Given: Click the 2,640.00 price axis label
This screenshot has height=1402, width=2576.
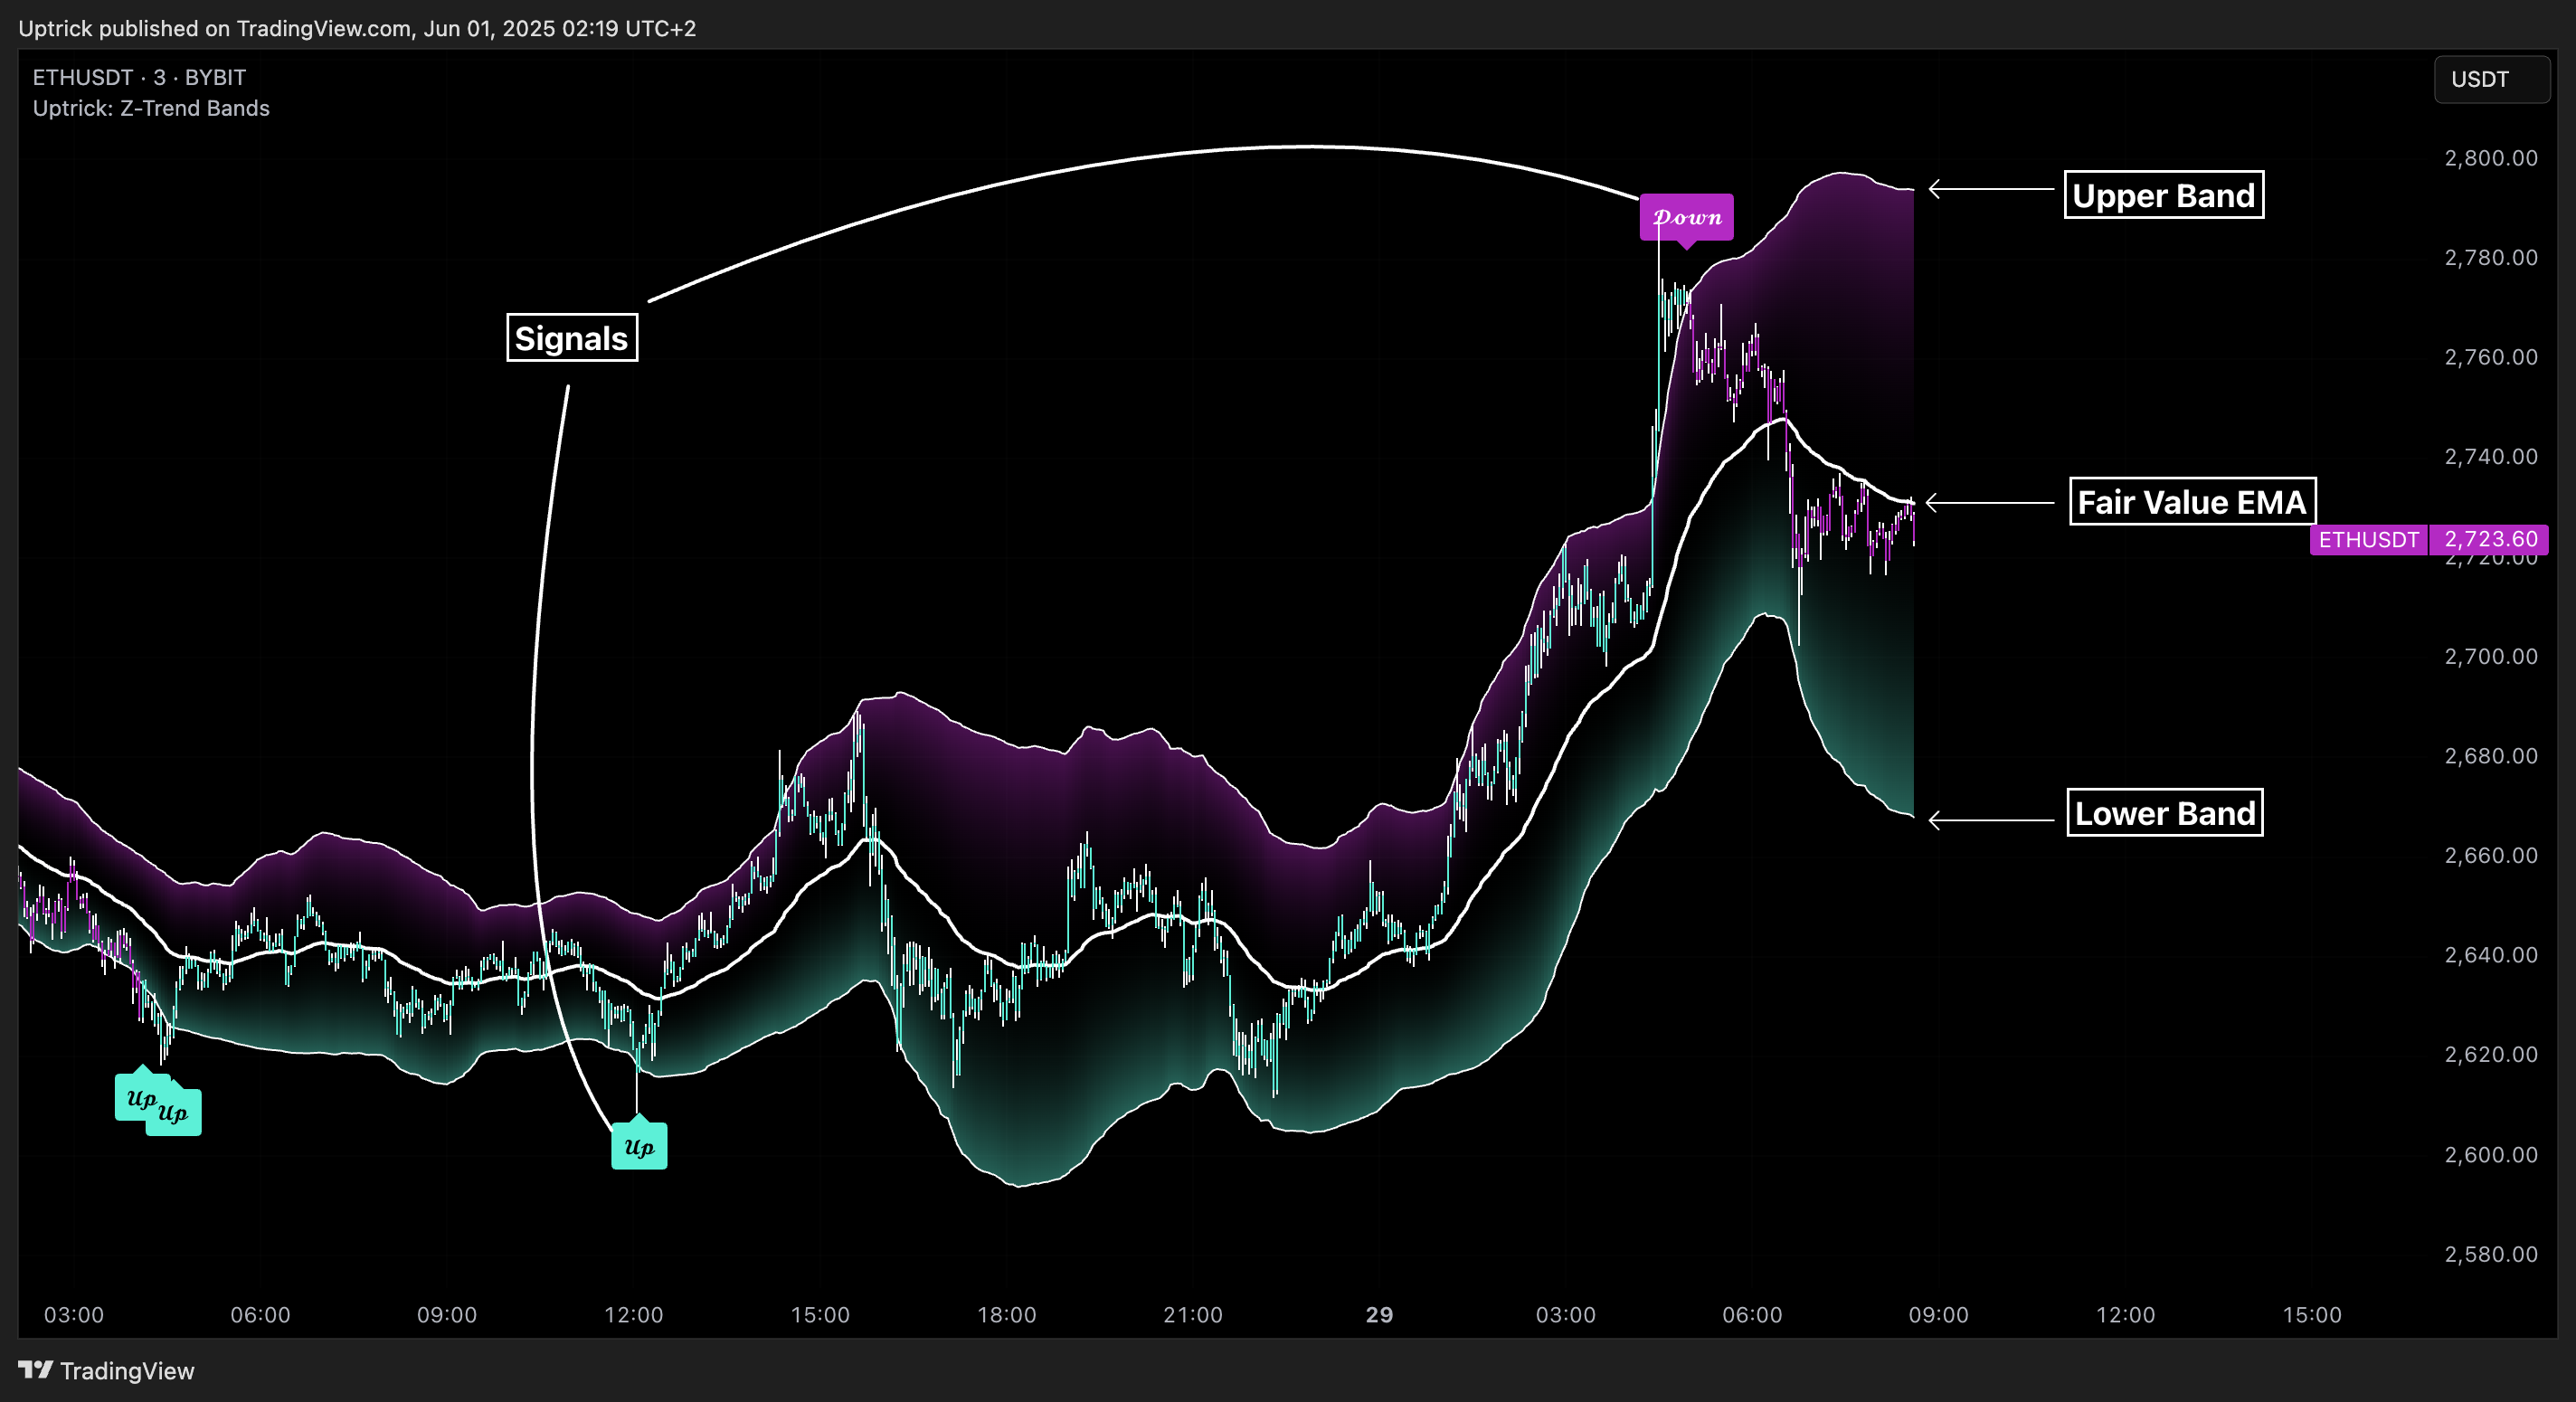Looking at the screenshot, I should click(x=2491, y=954).
